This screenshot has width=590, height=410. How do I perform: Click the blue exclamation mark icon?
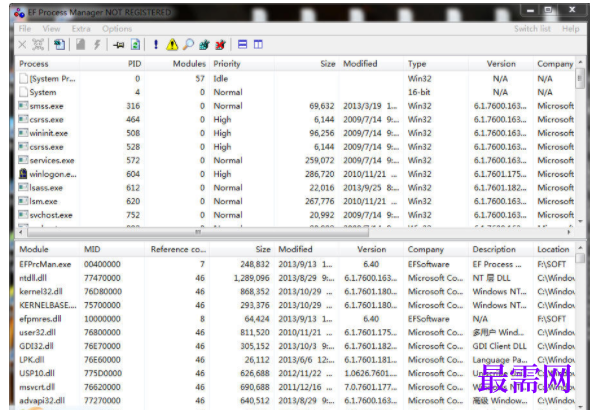click(x=156, y=45)
